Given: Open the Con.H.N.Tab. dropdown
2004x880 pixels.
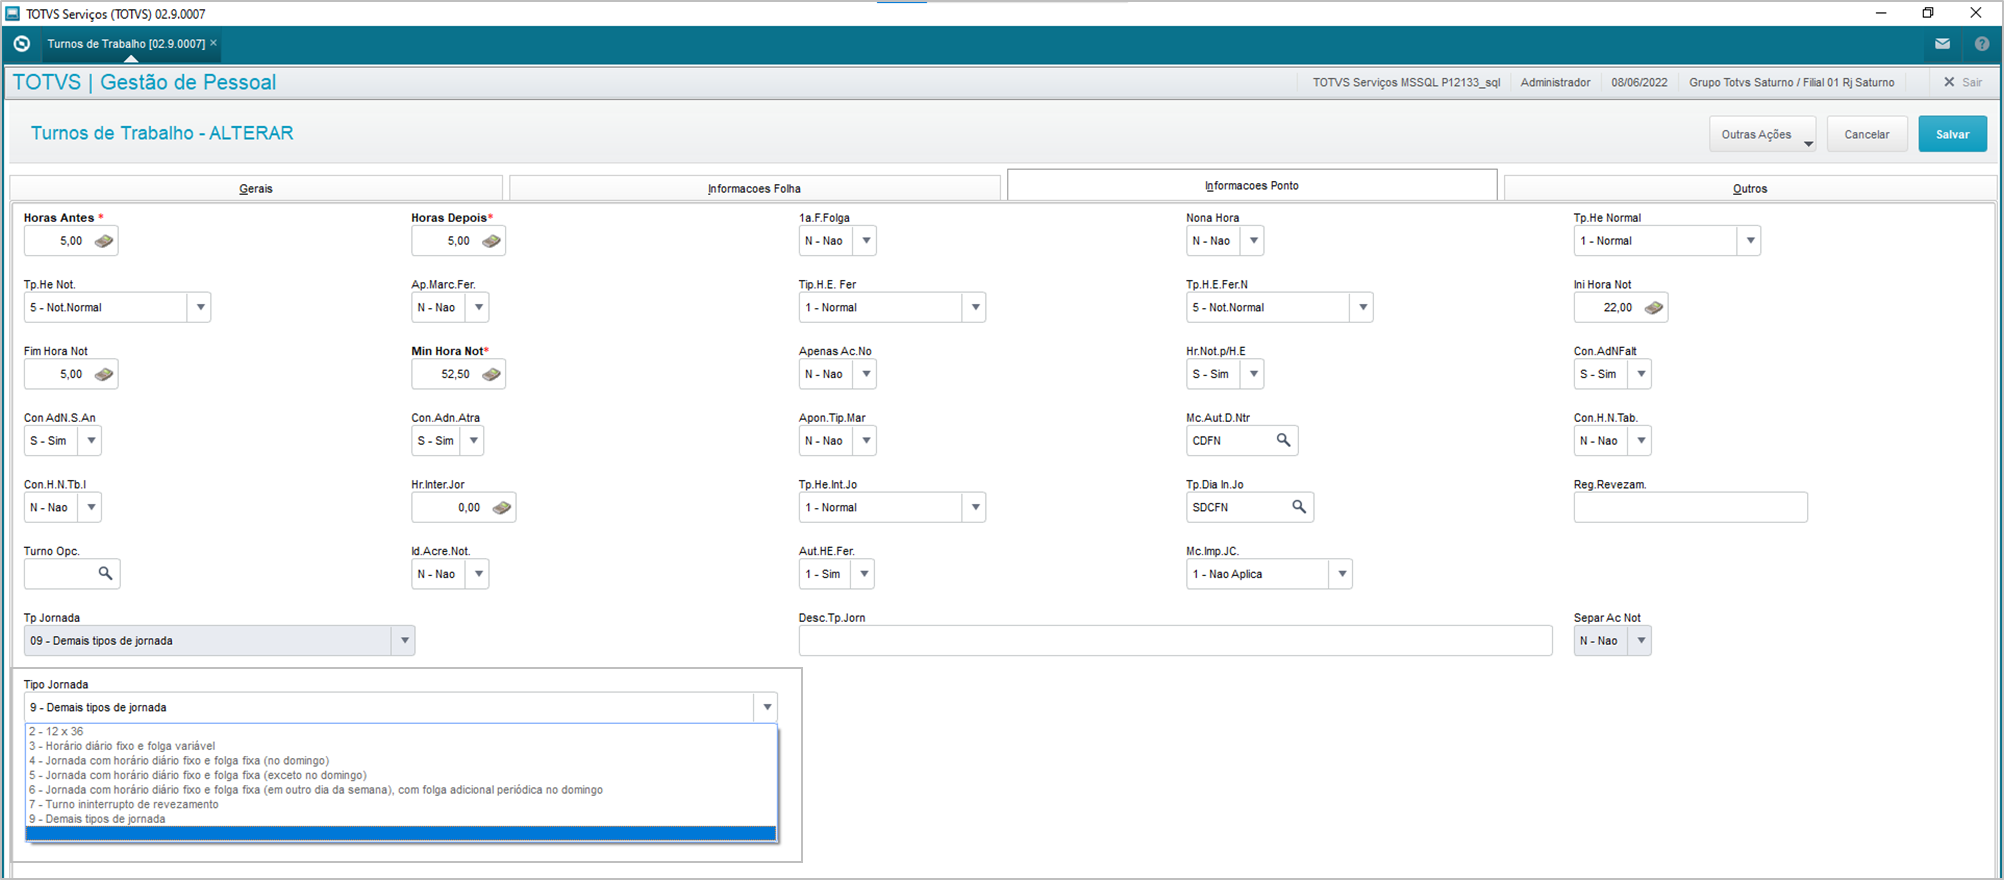Looking at the screenshot, I should [1640, 441].
